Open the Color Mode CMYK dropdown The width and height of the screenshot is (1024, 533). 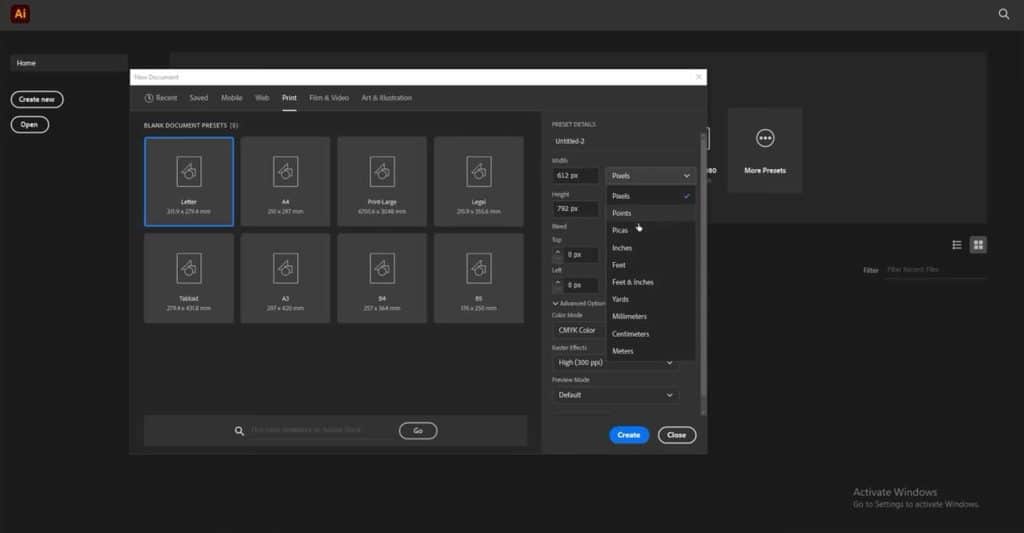(579, 331)
